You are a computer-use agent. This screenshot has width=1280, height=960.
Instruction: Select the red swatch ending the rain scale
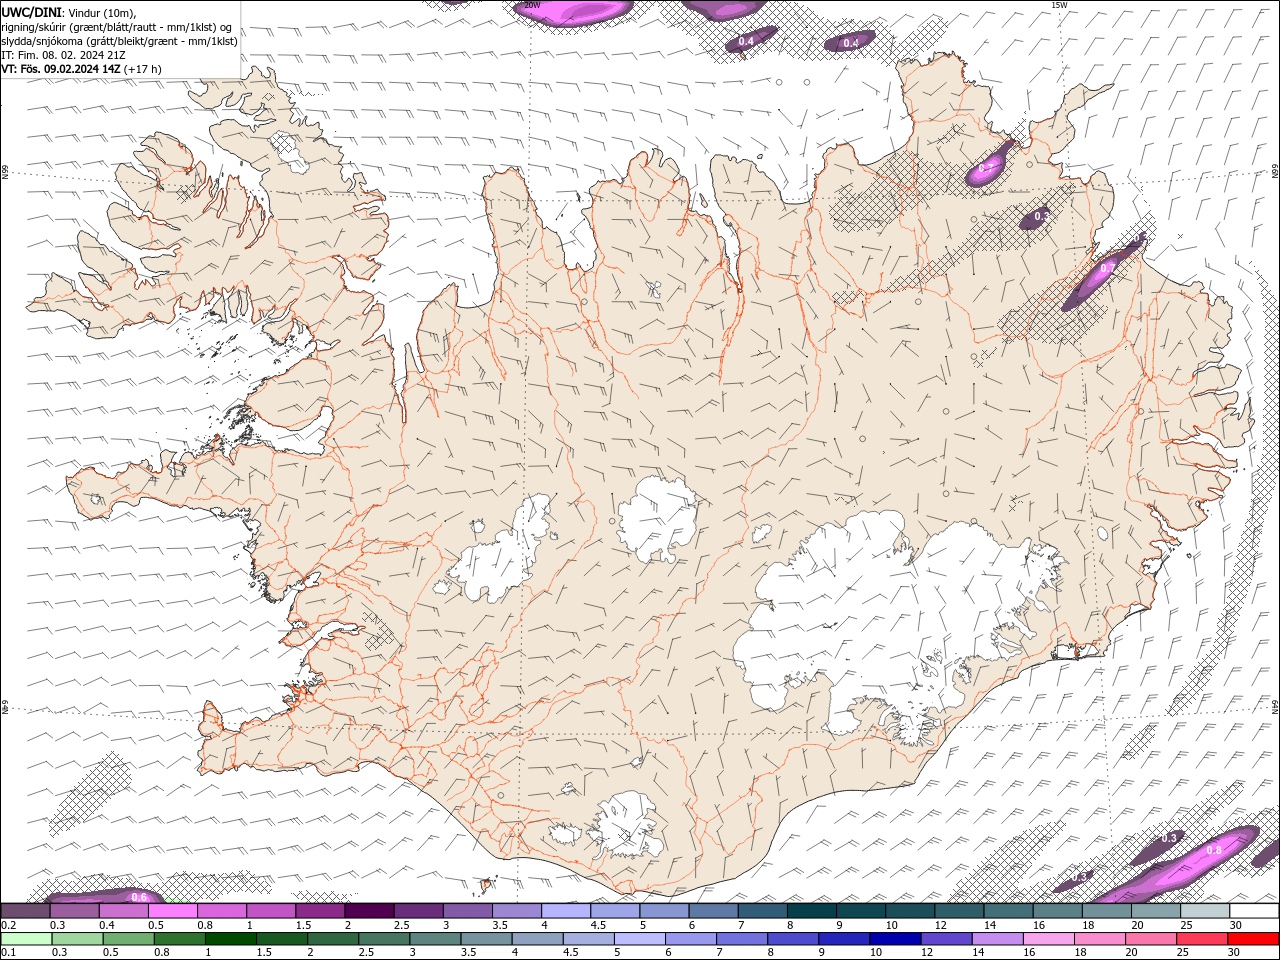pos(1255,939)
